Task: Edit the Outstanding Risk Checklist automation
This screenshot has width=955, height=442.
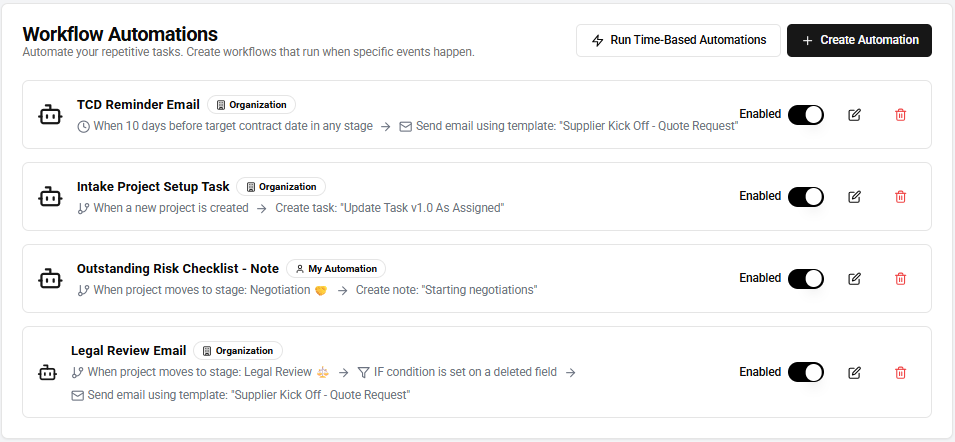Action: (854, 279)
